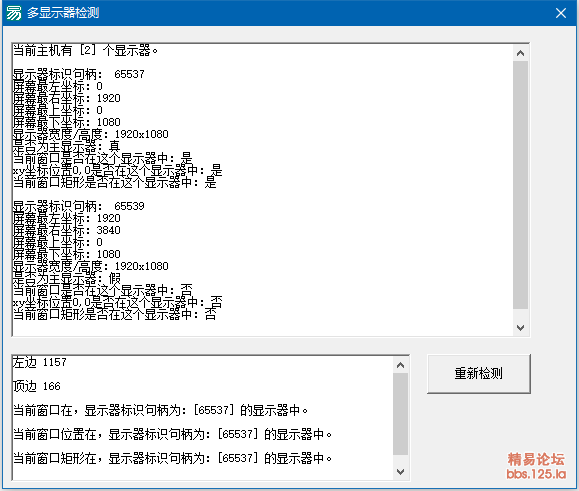Click the first handle line showing 65537
This screenshot has height=491, width=579.
click(x=79, y=74)
